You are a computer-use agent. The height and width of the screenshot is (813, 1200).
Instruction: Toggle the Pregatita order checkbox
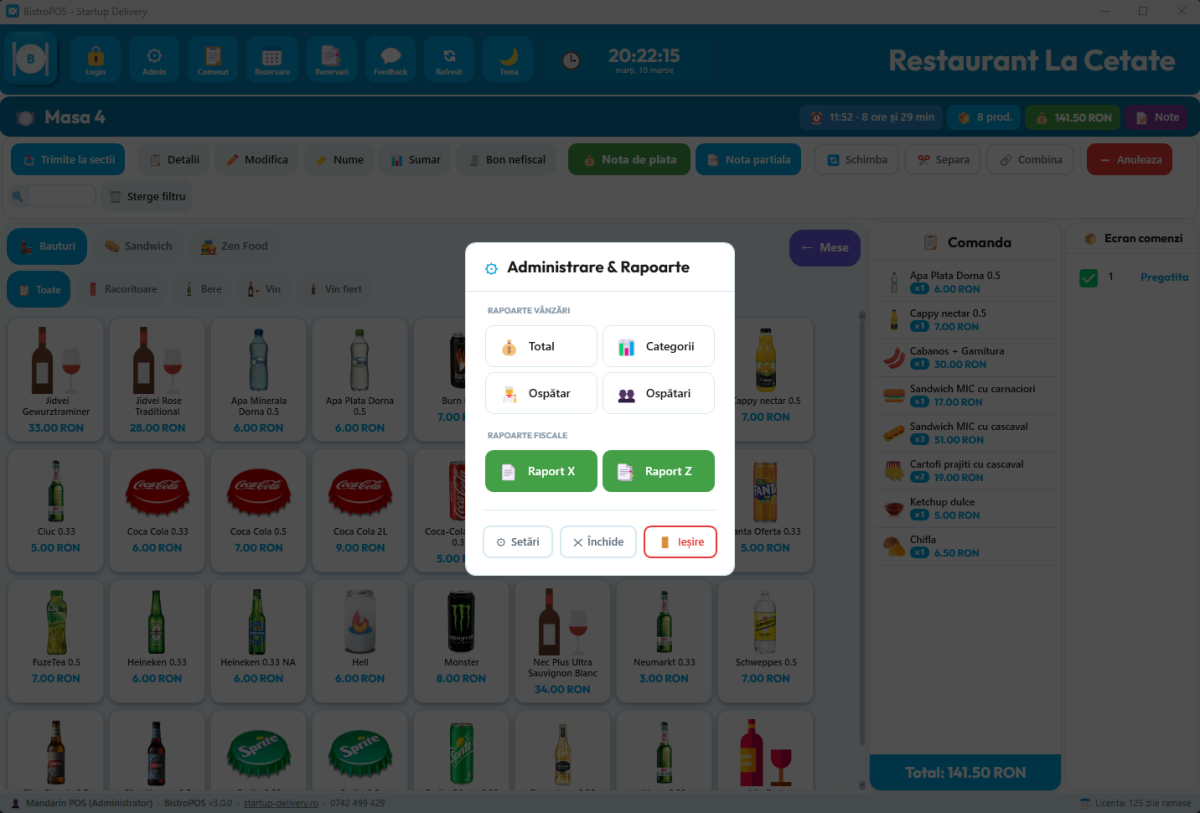pyautogui.click(x=1090, y=279)
